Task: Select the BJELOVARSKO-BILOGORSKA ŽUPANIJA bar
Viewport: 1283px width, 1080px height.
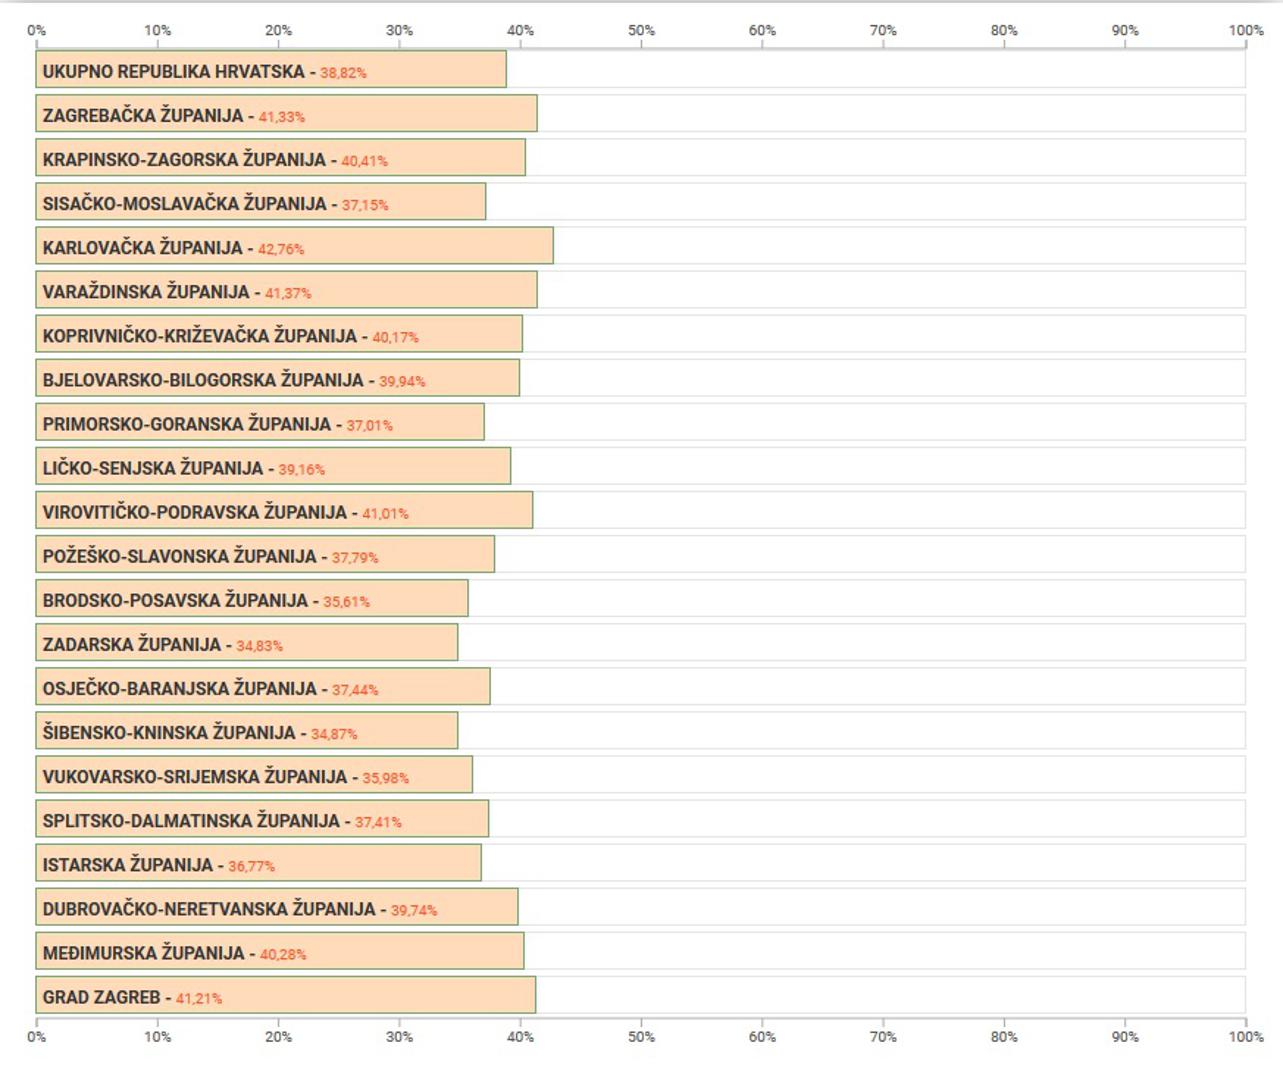Action: click(277, 378)
